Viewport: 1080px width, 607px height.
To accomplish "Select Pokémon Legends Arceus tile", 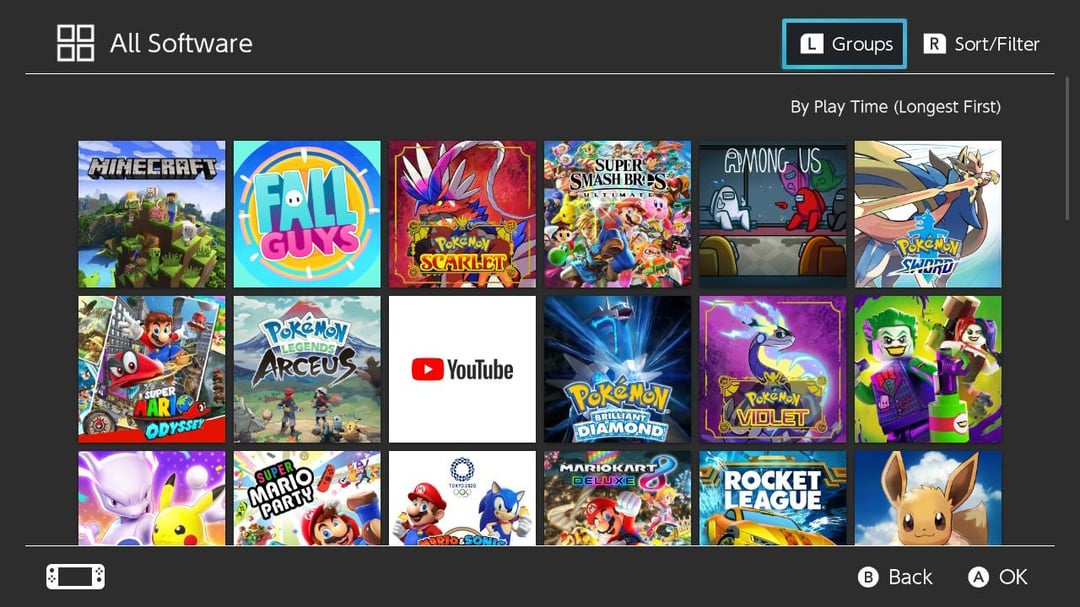I will (x=307, y=369).
